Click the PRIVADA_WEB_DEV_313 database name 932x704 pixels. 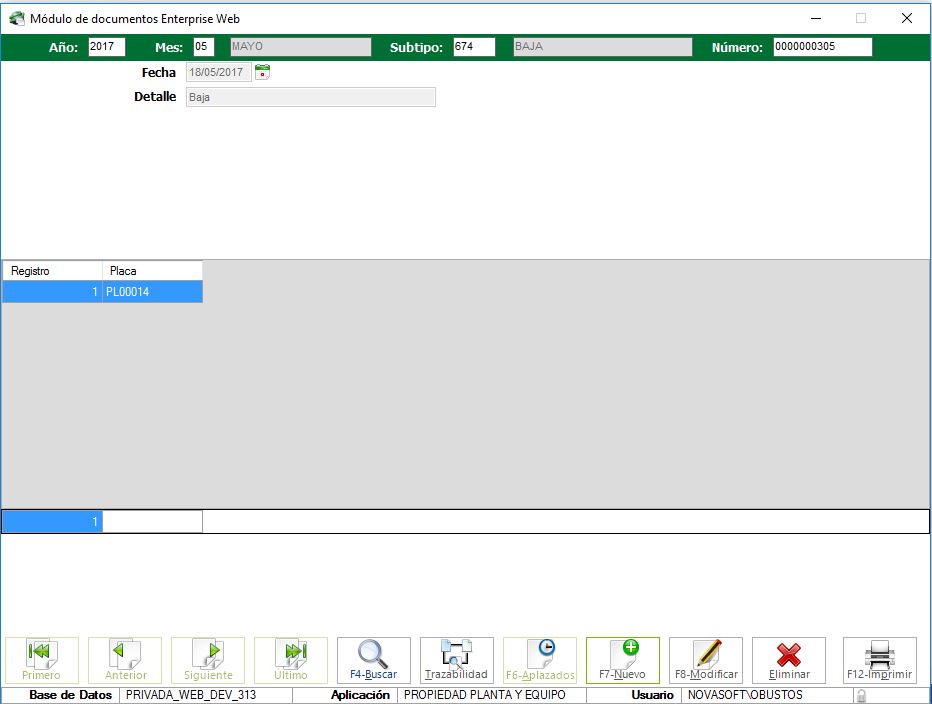(191, 695)
